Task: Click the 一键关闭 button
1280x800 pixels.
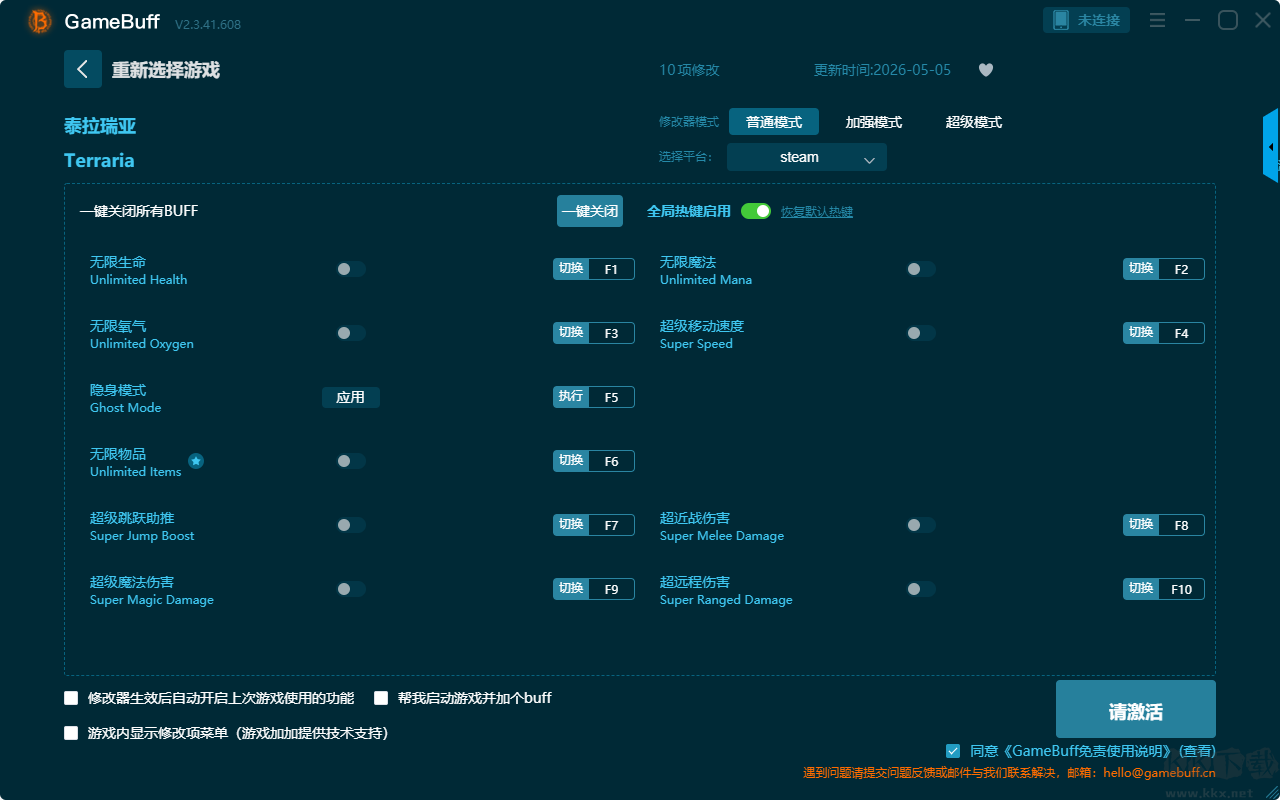Action: 590,211
